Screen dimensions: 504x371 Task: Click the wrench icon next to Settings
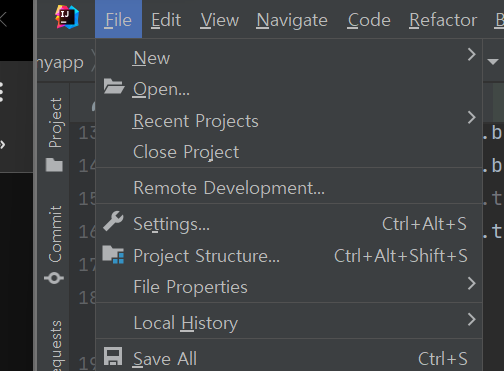point(113,221)
